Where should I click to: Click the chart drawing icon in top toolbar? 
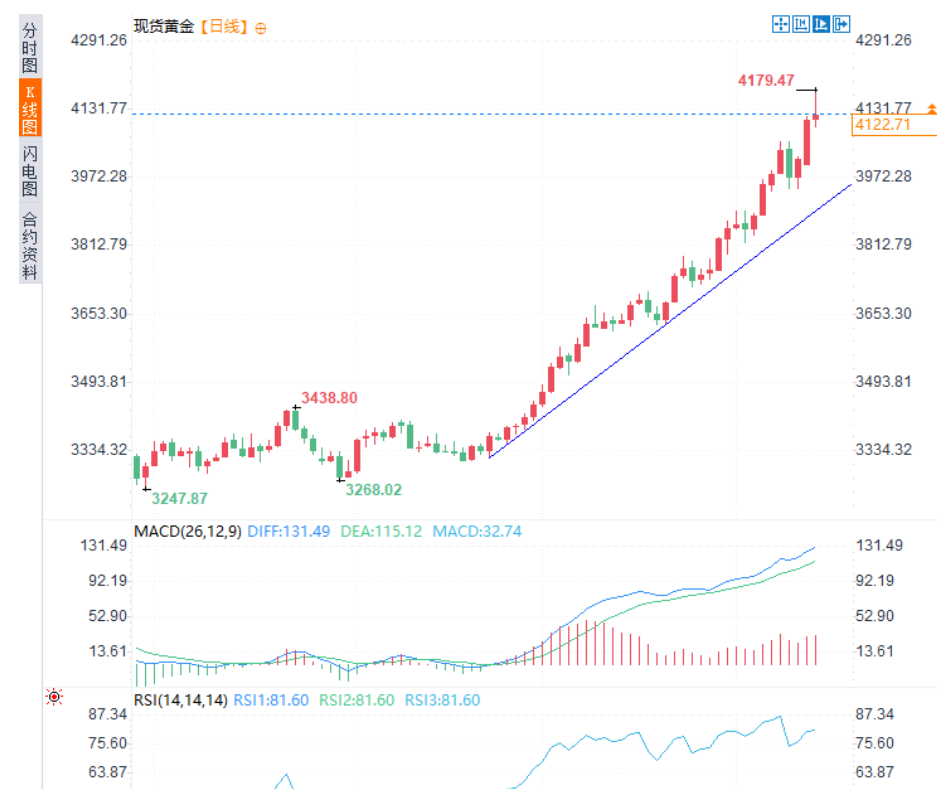click(800, 24)
